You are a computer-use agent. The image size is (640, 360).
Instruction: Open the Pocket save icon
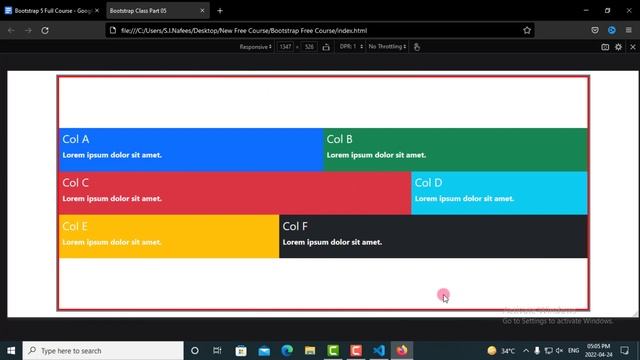(x=595, y=30)
